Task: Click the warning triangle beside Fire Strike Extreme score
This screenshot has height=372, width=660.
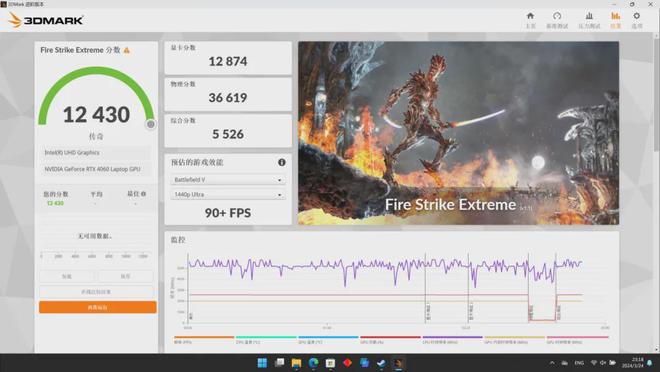Action: coord(127,50)
